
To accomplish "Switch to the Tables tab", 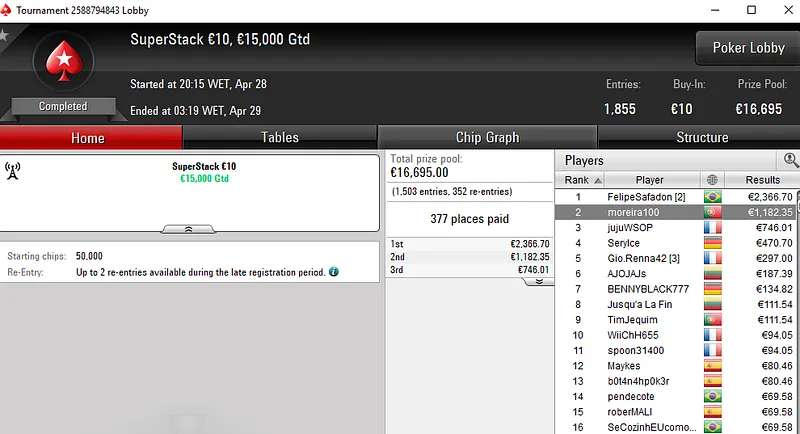I will 280,137.
